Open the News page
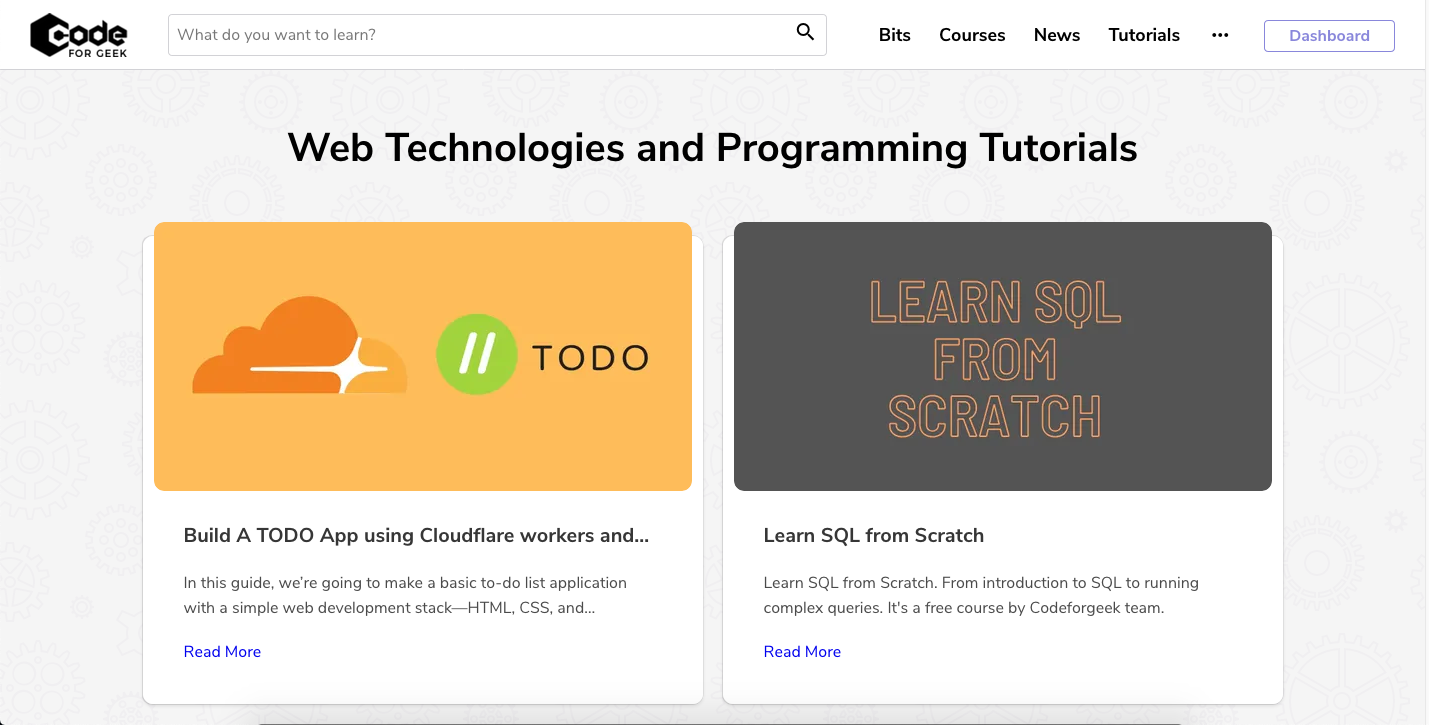The width and height of the screenshot is (1429, 725). tap(1057, 35)
